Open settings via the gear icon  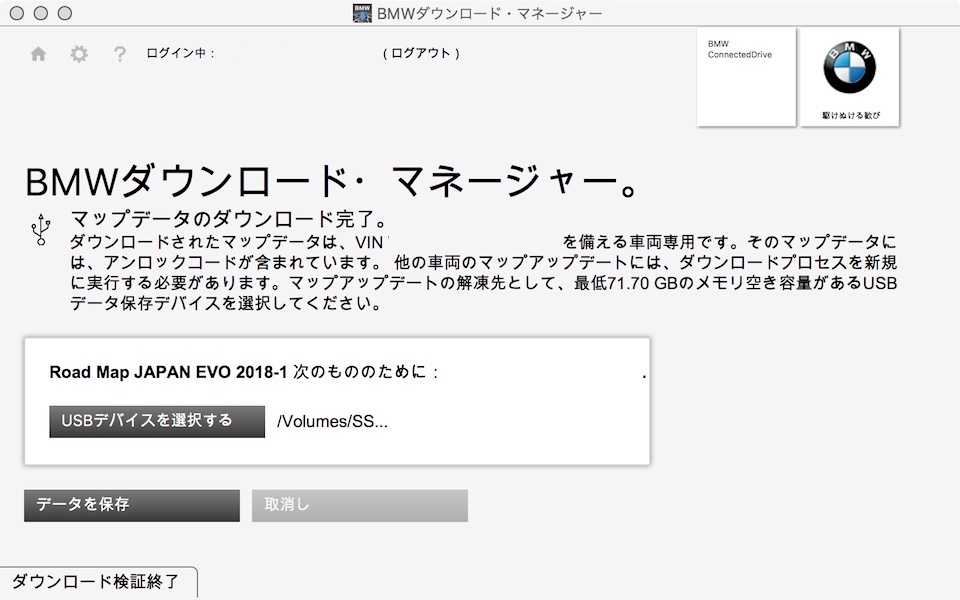pos(79,54)
